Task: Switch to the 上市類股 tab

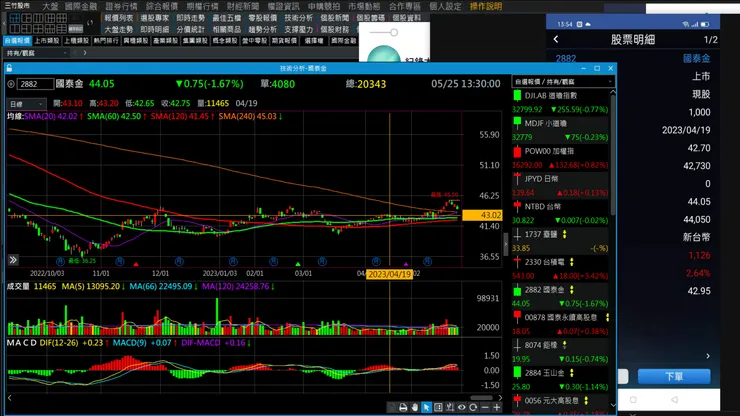Action: pyautogui.click(x=47, y=41)
